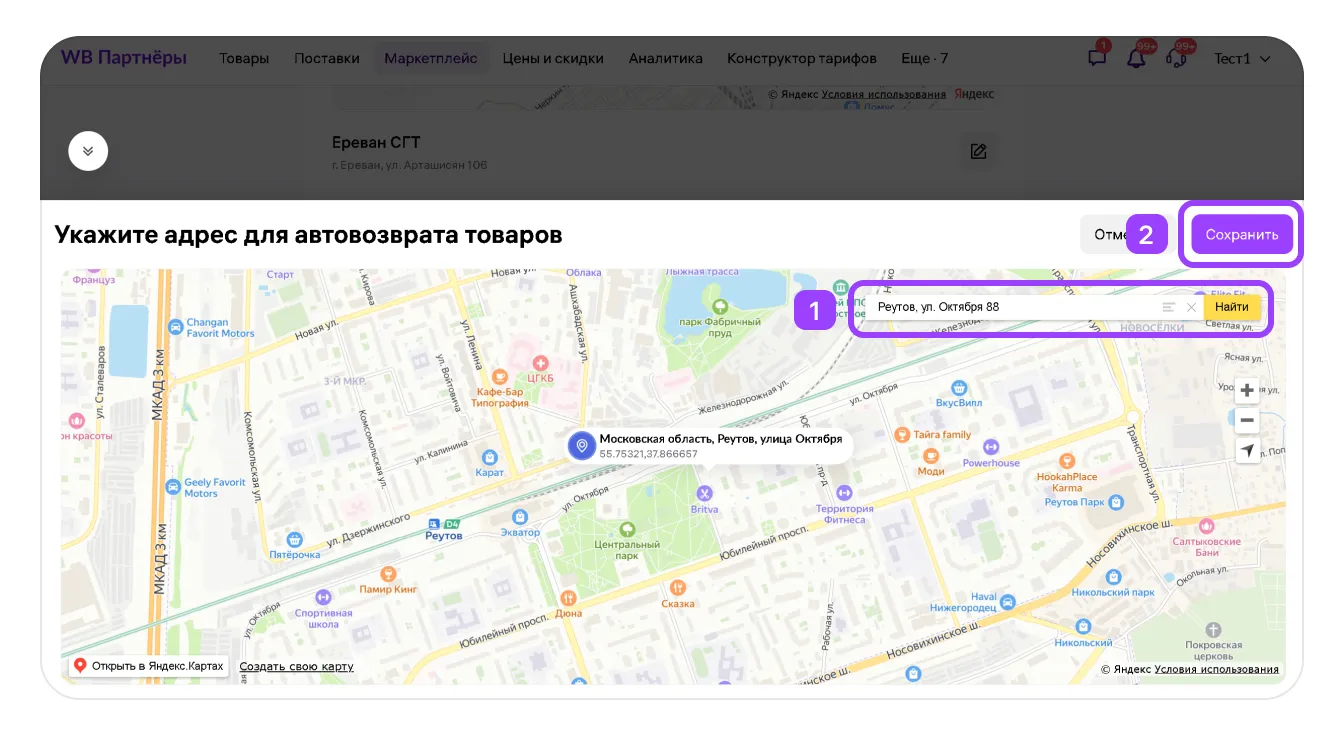Click the edit icon for Ереван СГТ
The width and height of the screenshot is (1344, 736).
pyautogui.click(x=978, y=152)
